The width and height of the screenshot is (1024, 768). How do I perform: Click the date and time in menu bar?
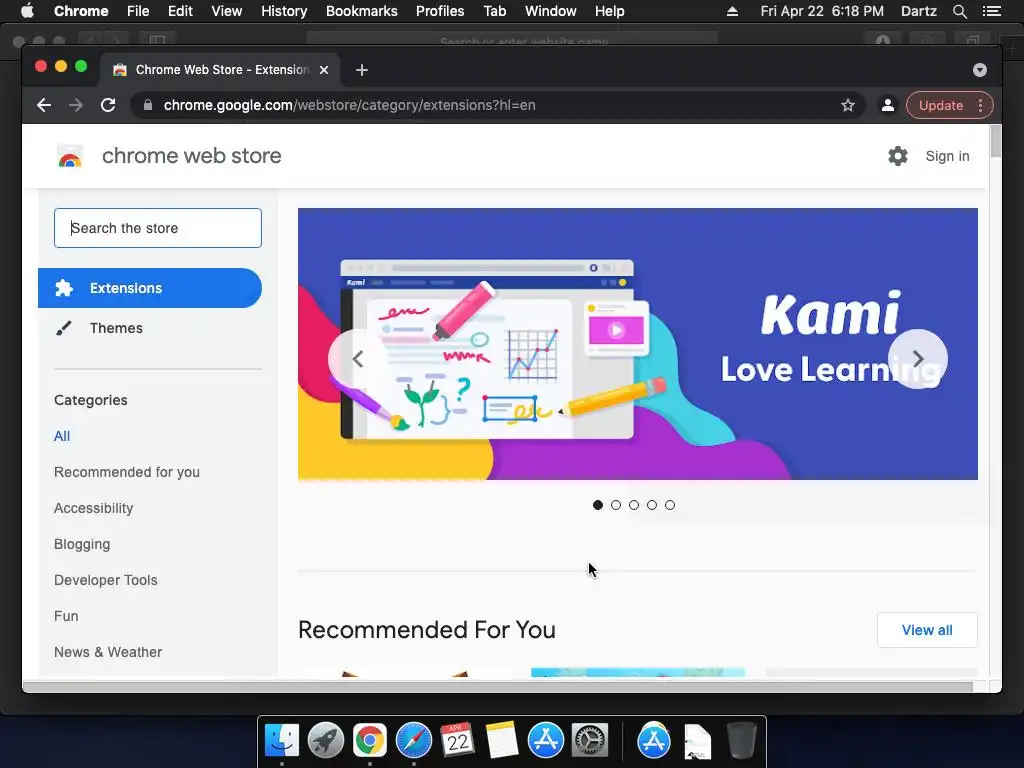822,11
